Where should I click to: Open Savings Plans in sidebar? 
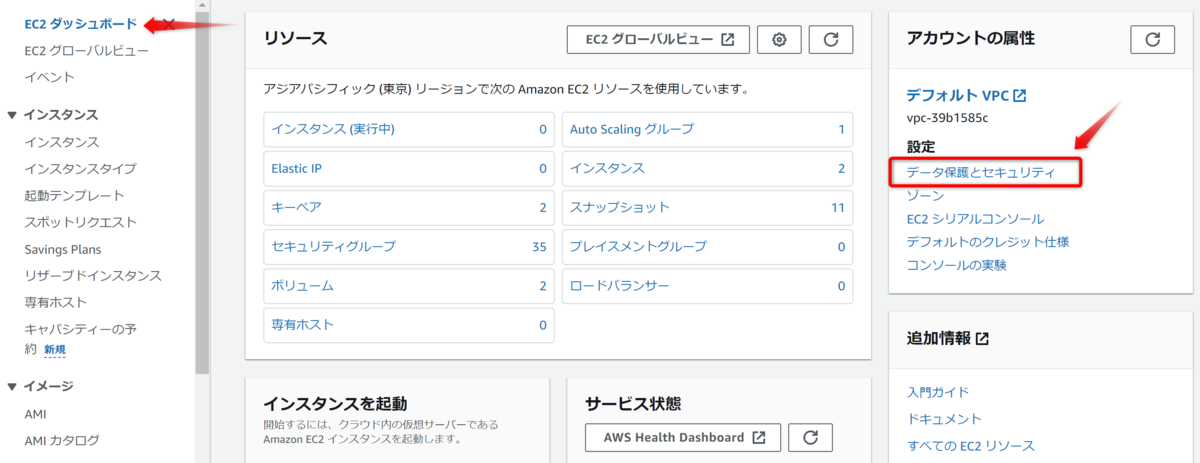pyautogui.click(x=63, y=249)
